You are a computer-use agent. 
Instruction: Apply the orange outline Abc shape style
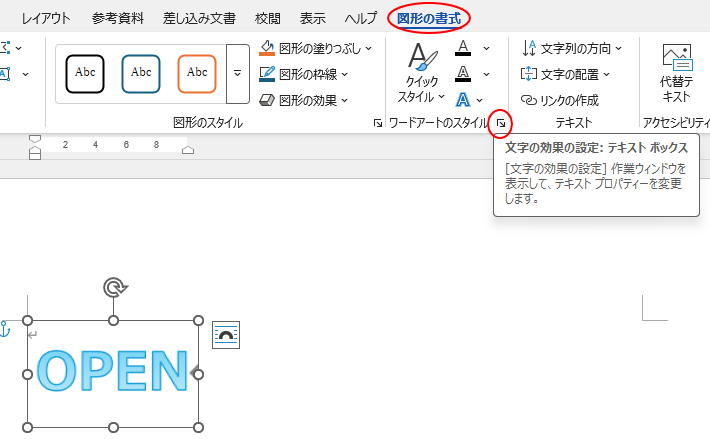[197, 74]
